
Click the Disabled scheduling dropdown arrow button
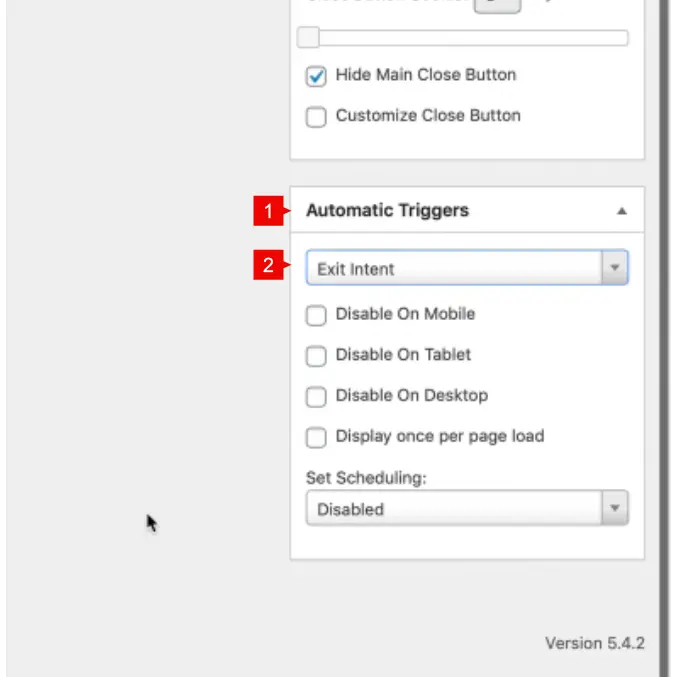tap(614, 508)
